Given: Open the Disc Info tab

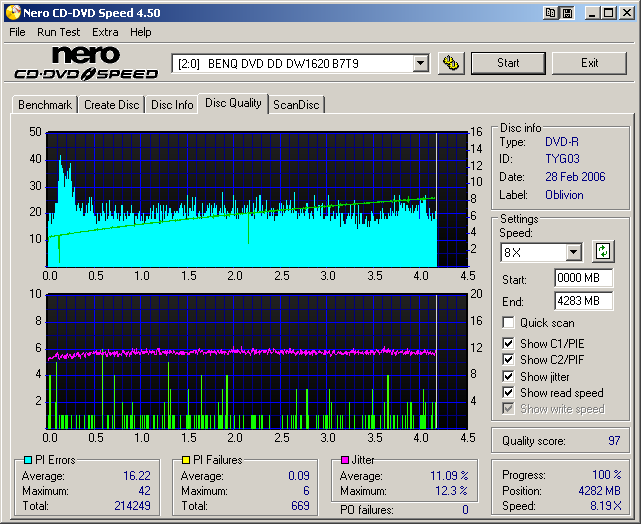Looking at the screenshot, I should point(172,105).
